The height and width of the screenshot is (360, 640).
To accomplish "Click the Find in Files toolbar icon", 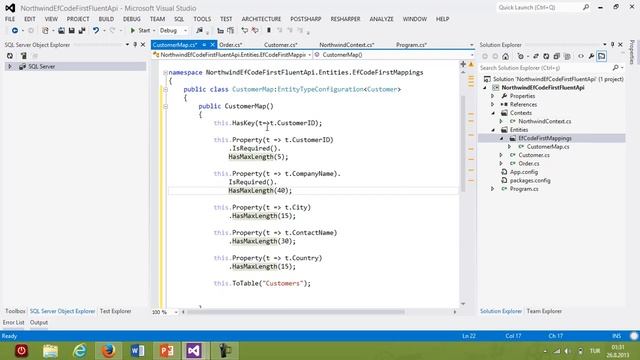I will point(199,31).
